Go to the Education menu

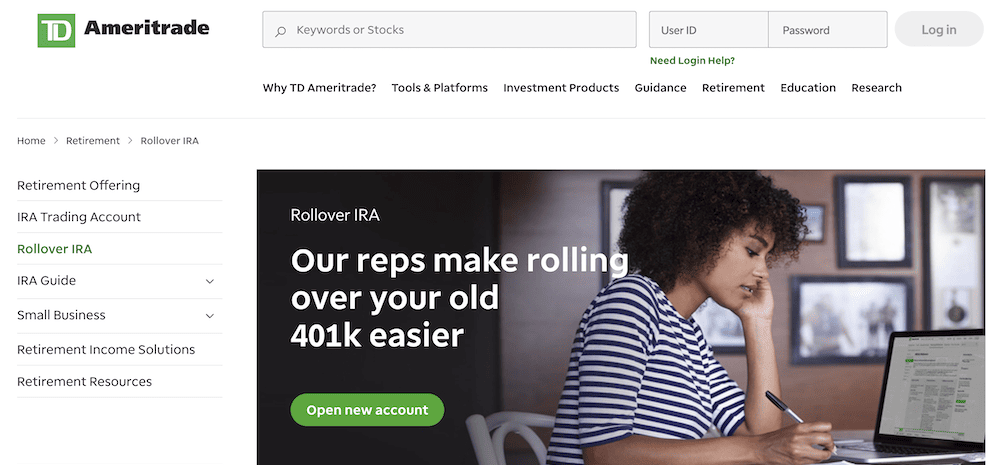(x=808, y=88)
